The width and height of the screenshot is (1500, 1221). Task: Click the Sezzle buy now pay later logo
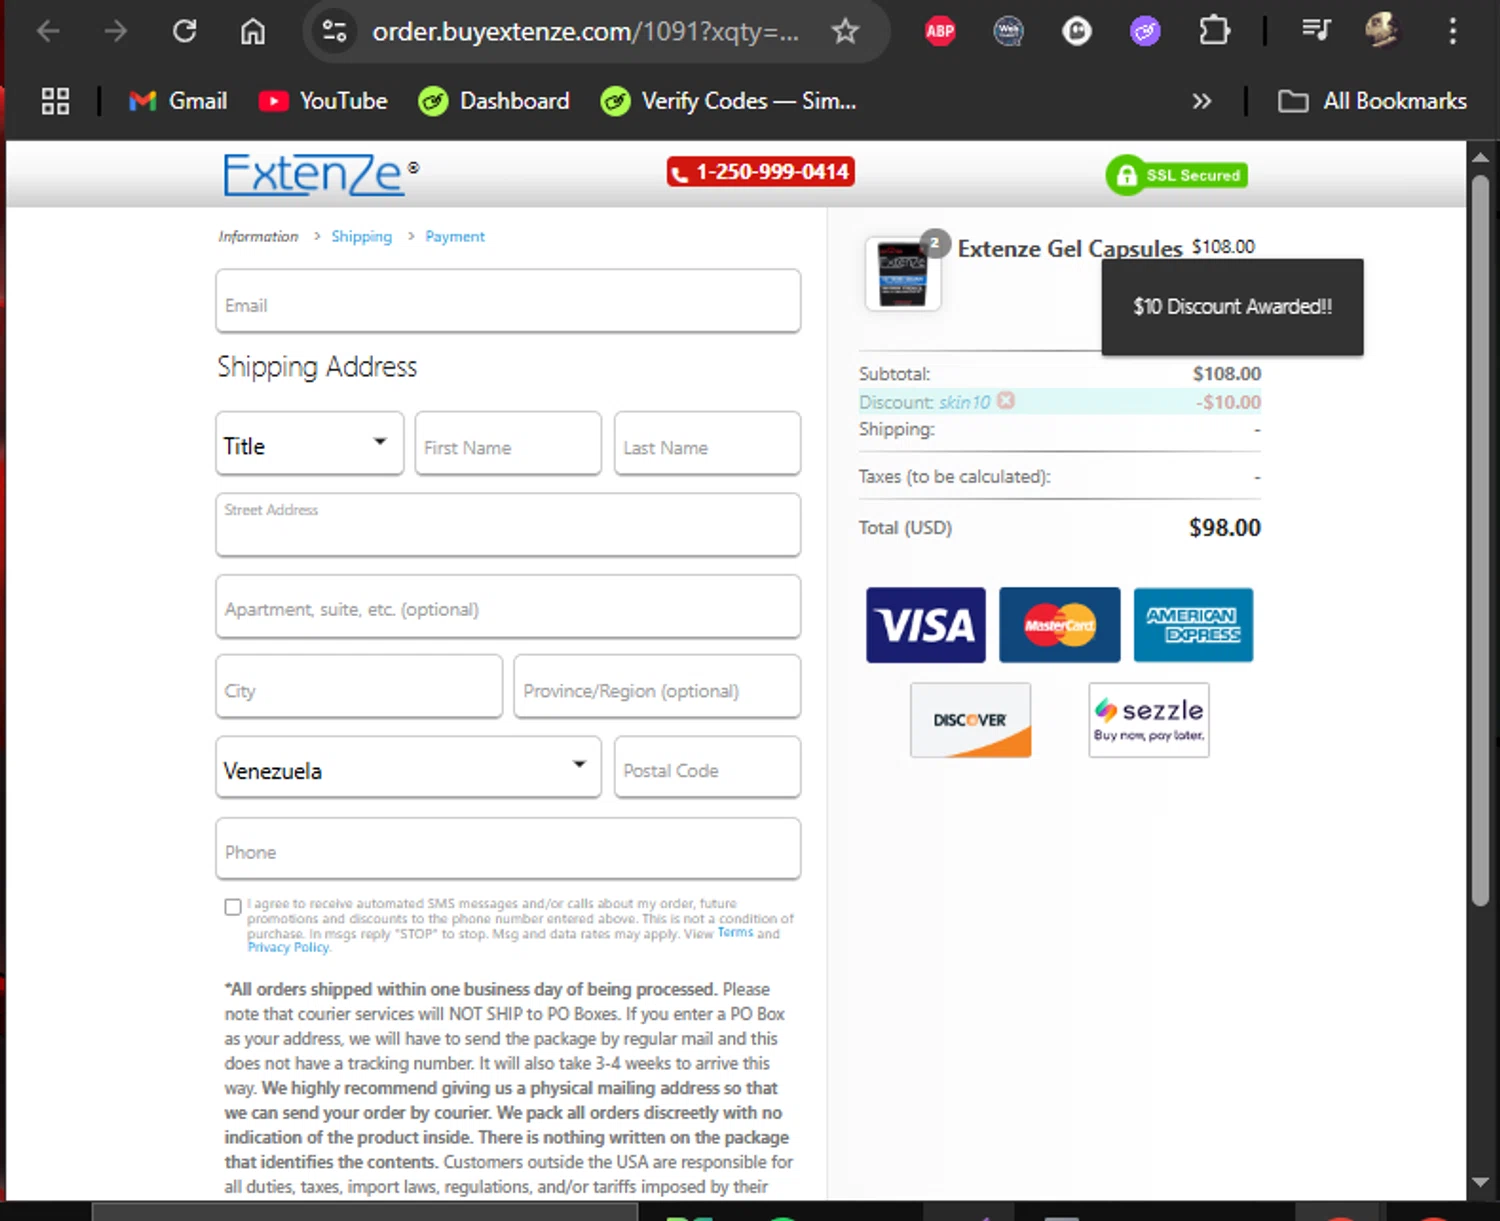click(x=1149, y=720)
